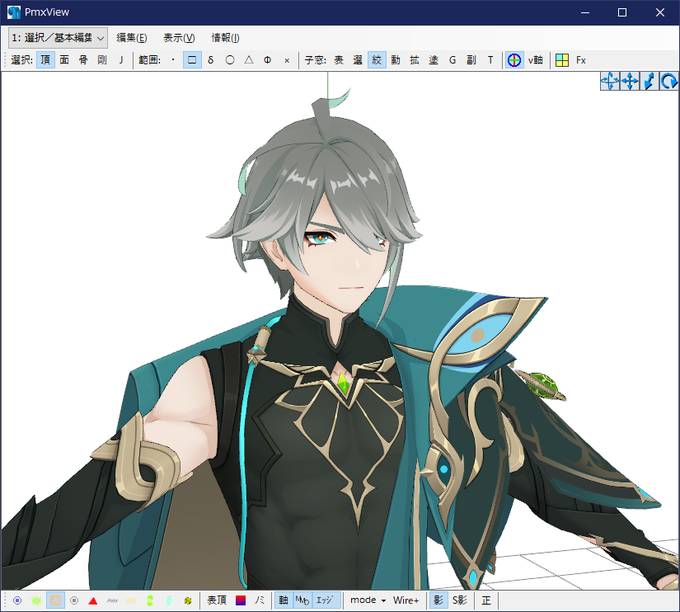Open the 表示(V) menu

point(179,38)
